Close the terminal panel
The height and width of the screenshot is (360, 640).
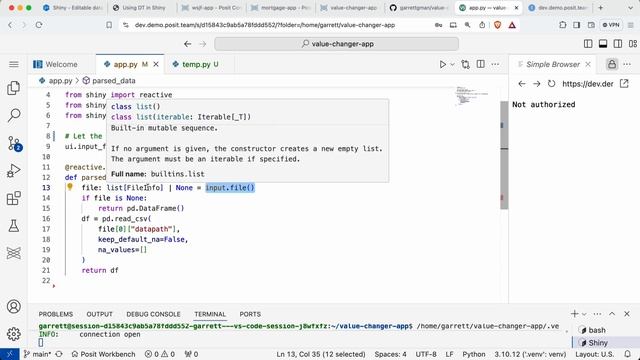627,313
